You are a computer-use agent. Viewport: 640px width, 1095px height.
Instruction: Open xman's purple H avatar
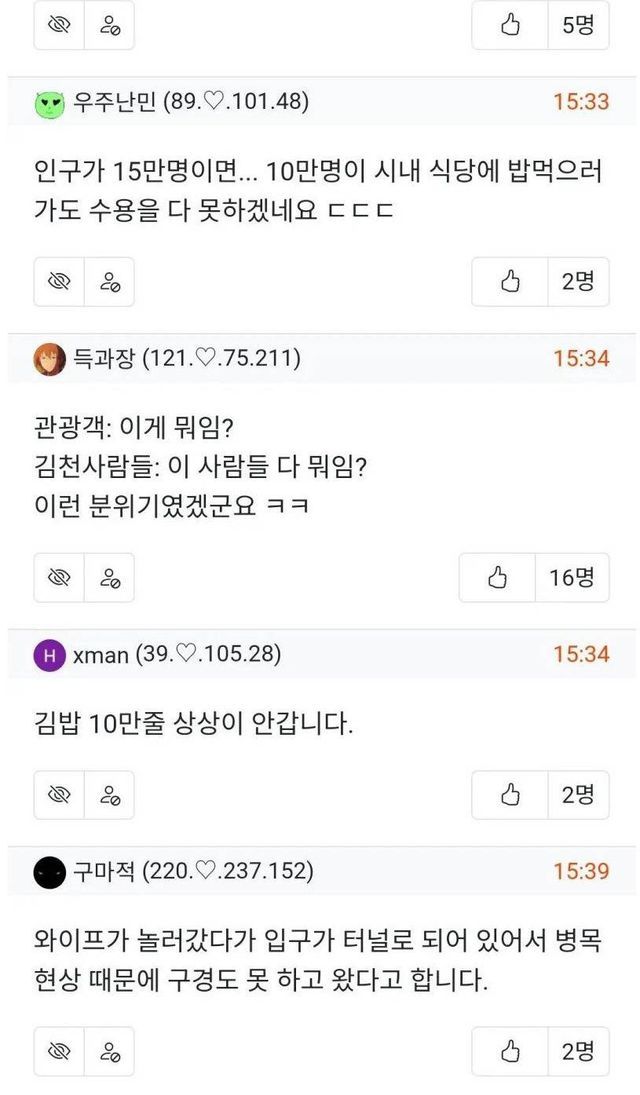tap(50, 656)
